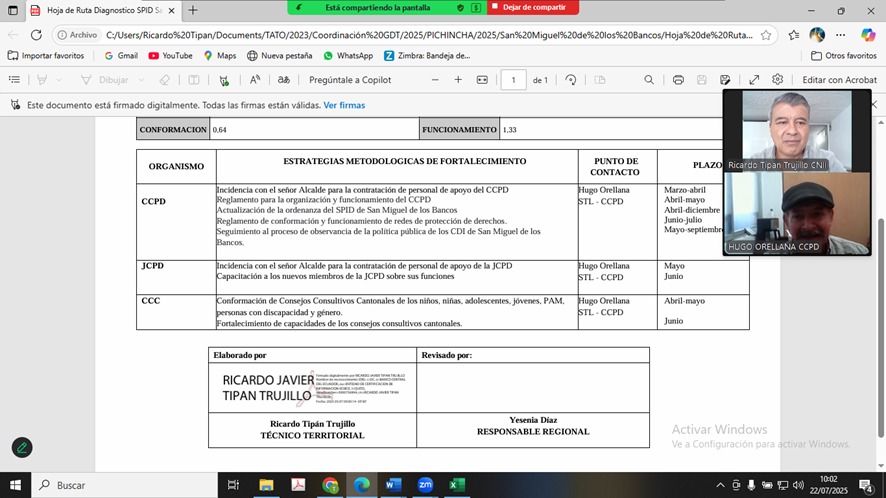Click the PDF save as icon
Screen dimensions: 886x498
[x=725, y=80]
